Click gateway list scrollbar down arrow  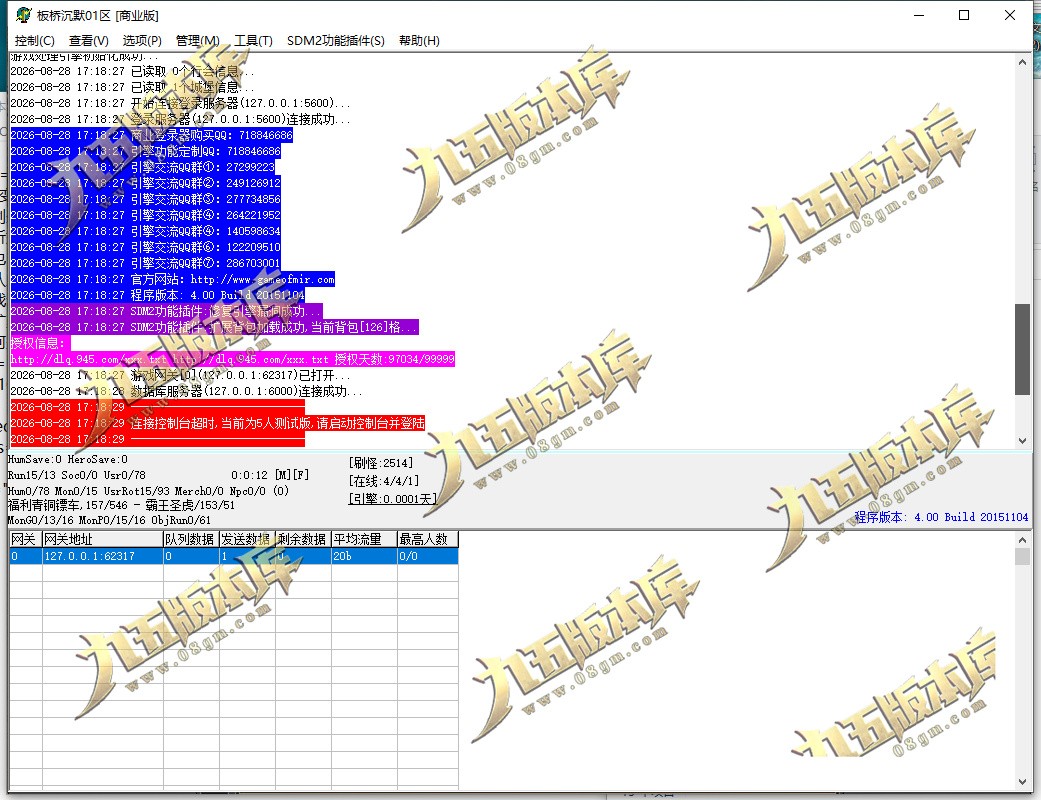tap(1022, 781)
